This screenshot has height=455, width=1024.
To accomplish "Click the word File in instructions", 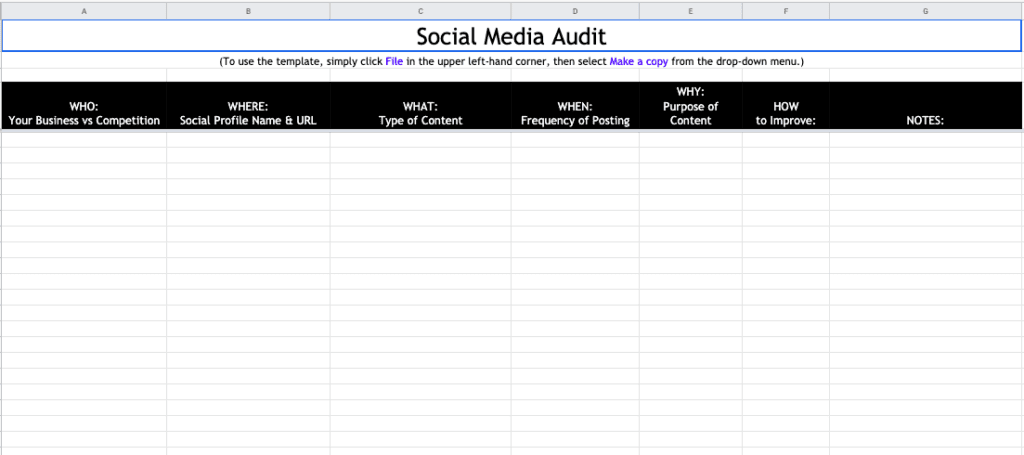I will [394, 61].
